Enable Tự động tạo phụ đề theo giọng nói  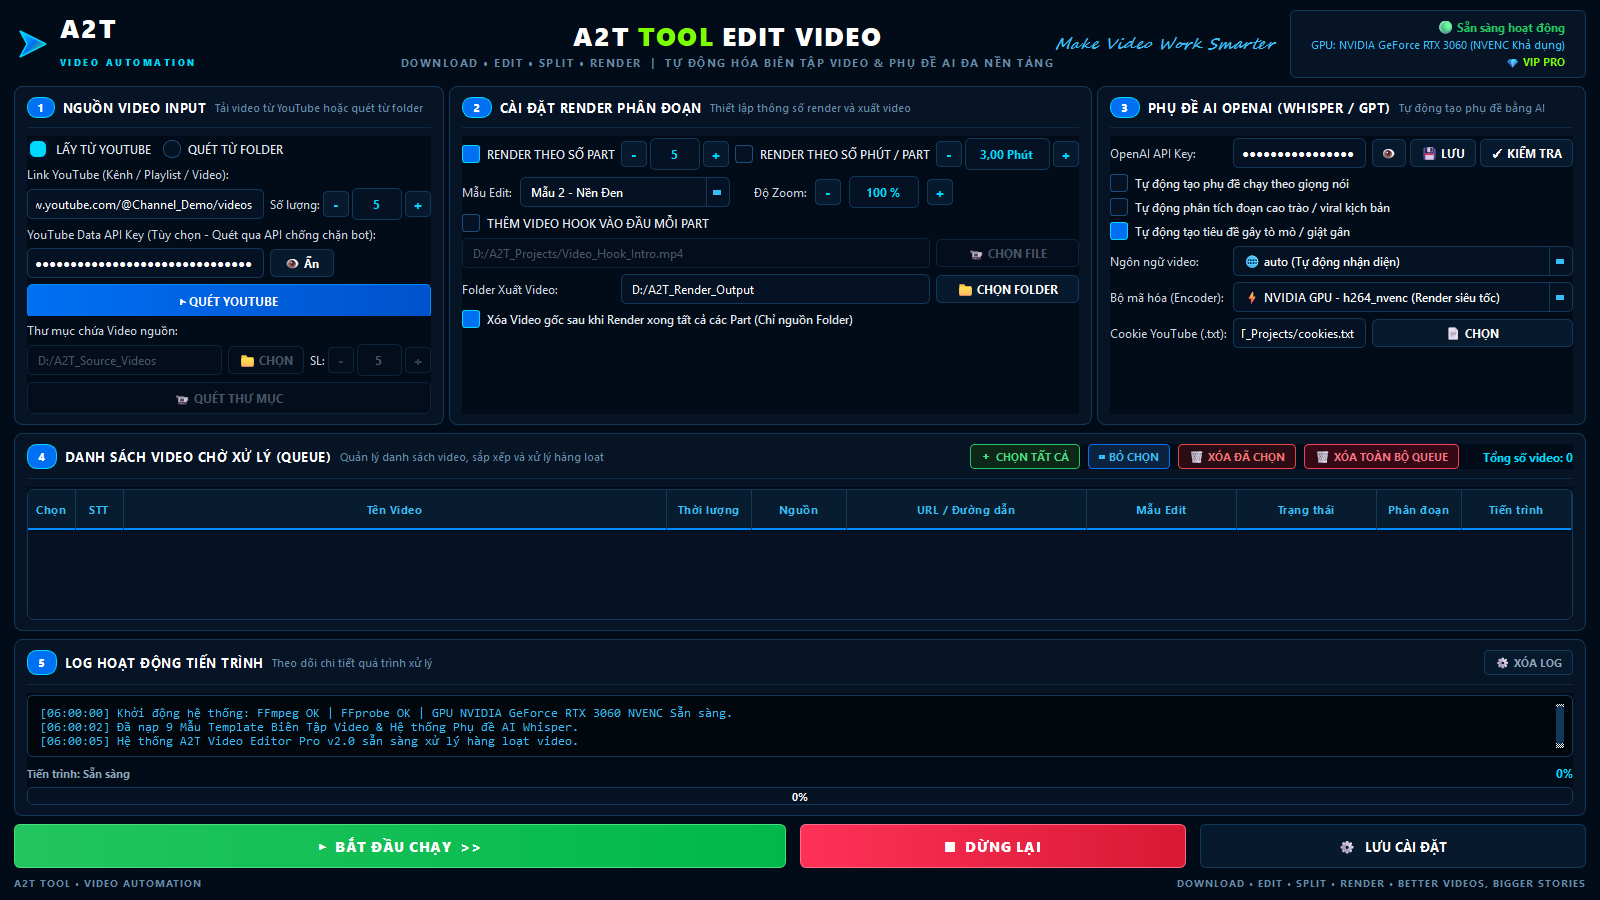(x=1119, y=183)
